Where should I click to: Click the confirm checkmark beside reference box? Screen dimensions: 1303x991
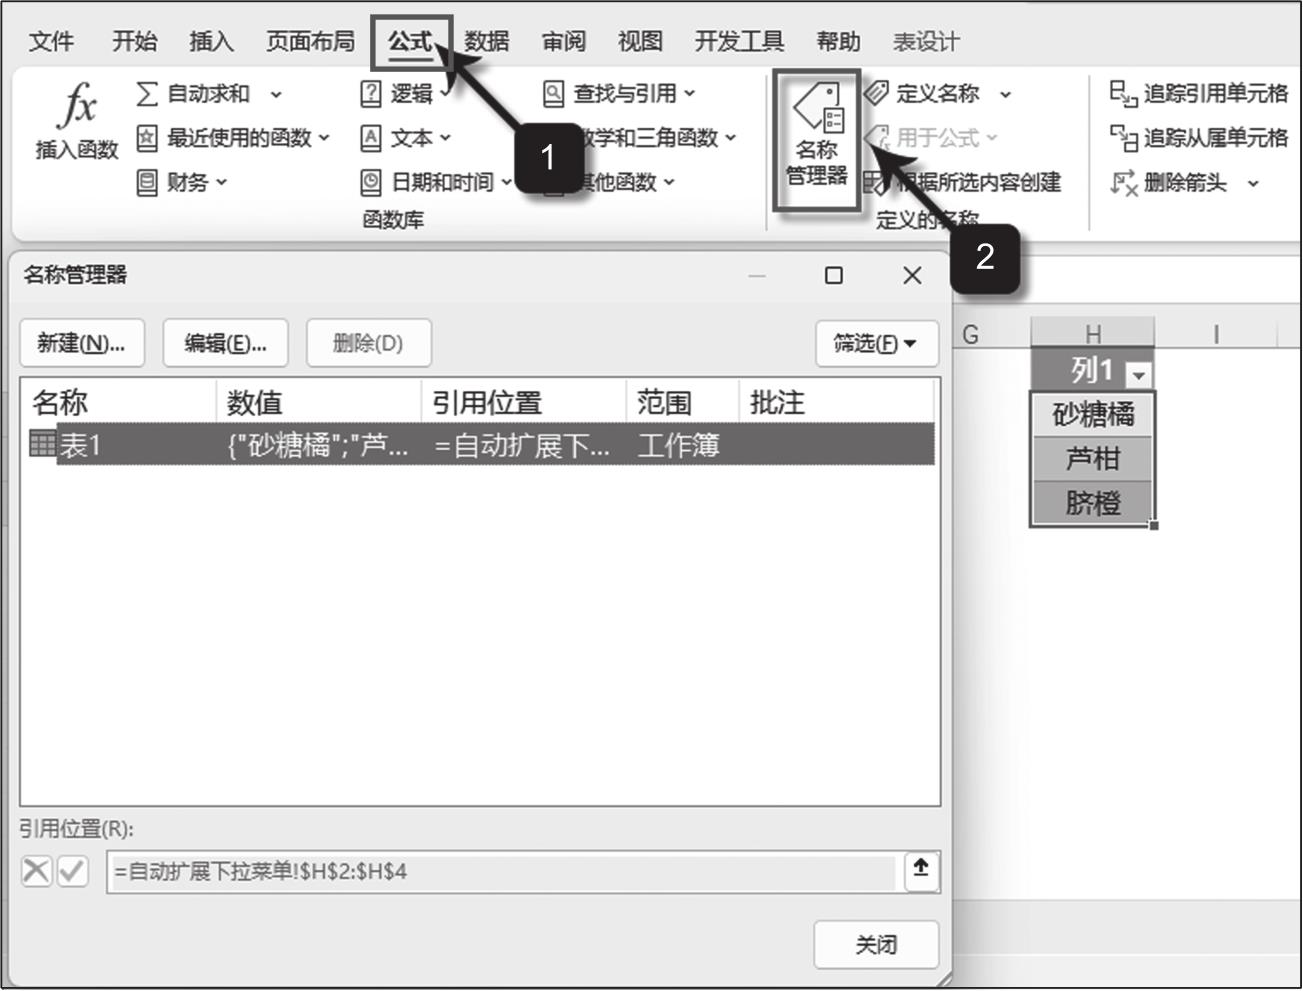coord(72,871)
